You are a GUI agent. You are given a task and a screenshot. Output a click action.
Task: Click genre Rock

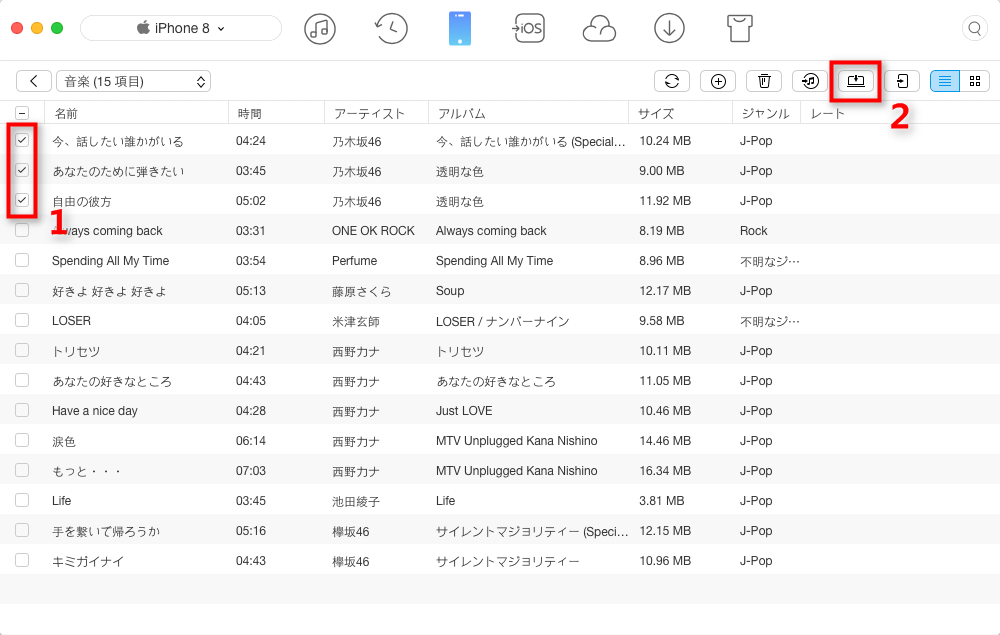click(x=753, y=231)
